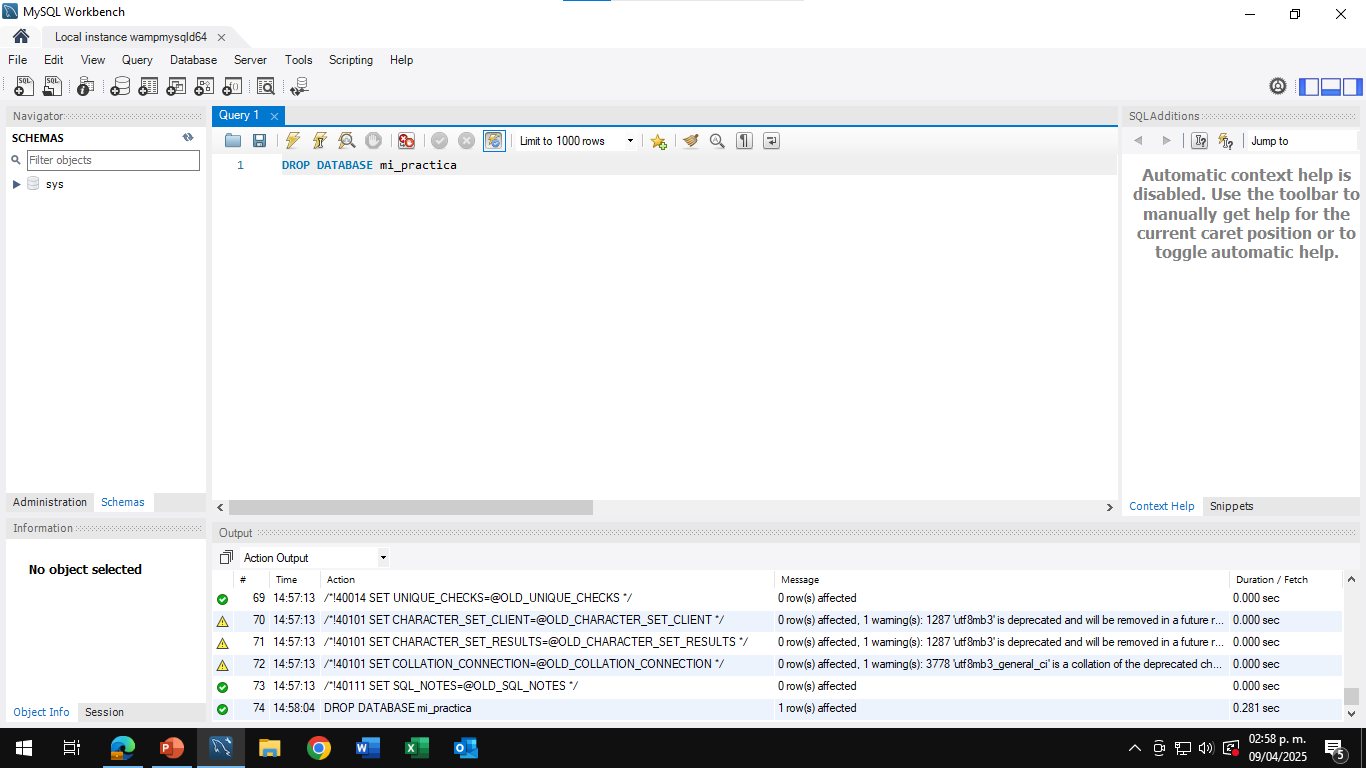
Task: Toggle automatic context help icon
Action: 1226,141
